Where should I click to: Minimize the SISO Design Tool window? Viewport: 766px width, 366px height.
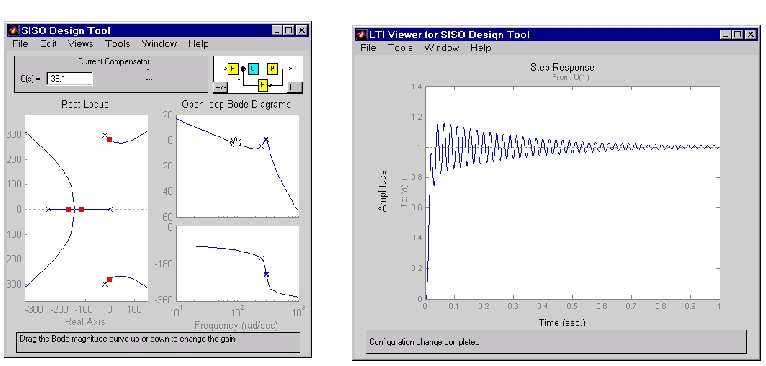pyautogui.click(x=277, y=30)
